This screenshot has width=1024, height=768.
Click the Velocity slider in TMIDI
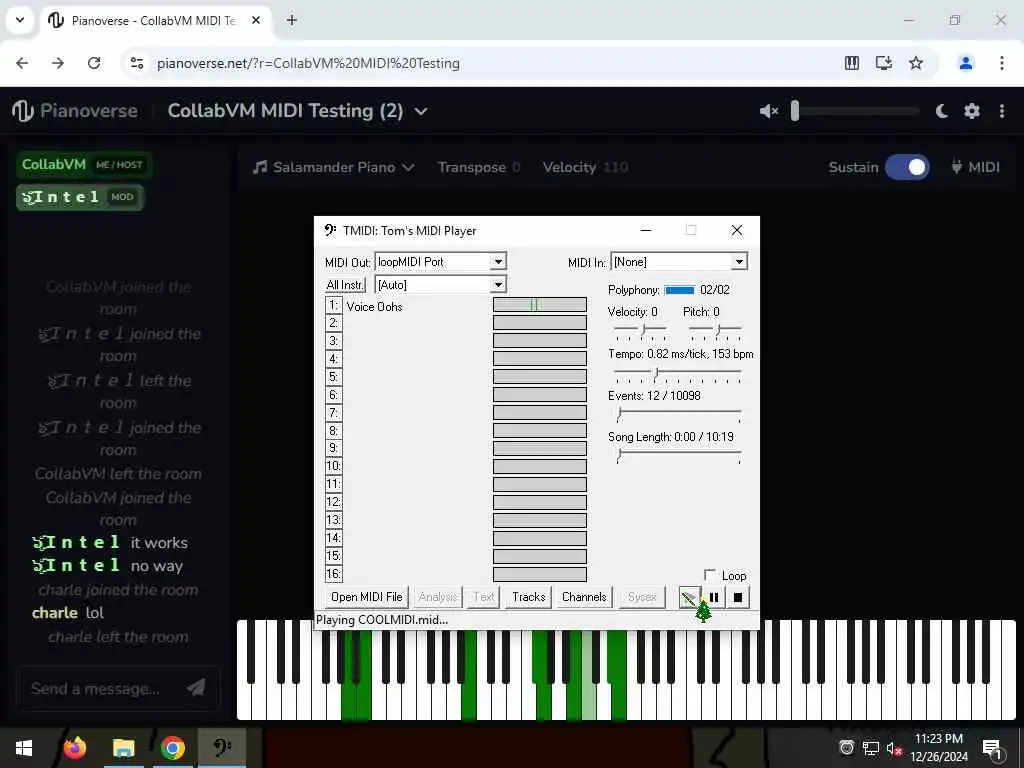(x=641, y=332)
